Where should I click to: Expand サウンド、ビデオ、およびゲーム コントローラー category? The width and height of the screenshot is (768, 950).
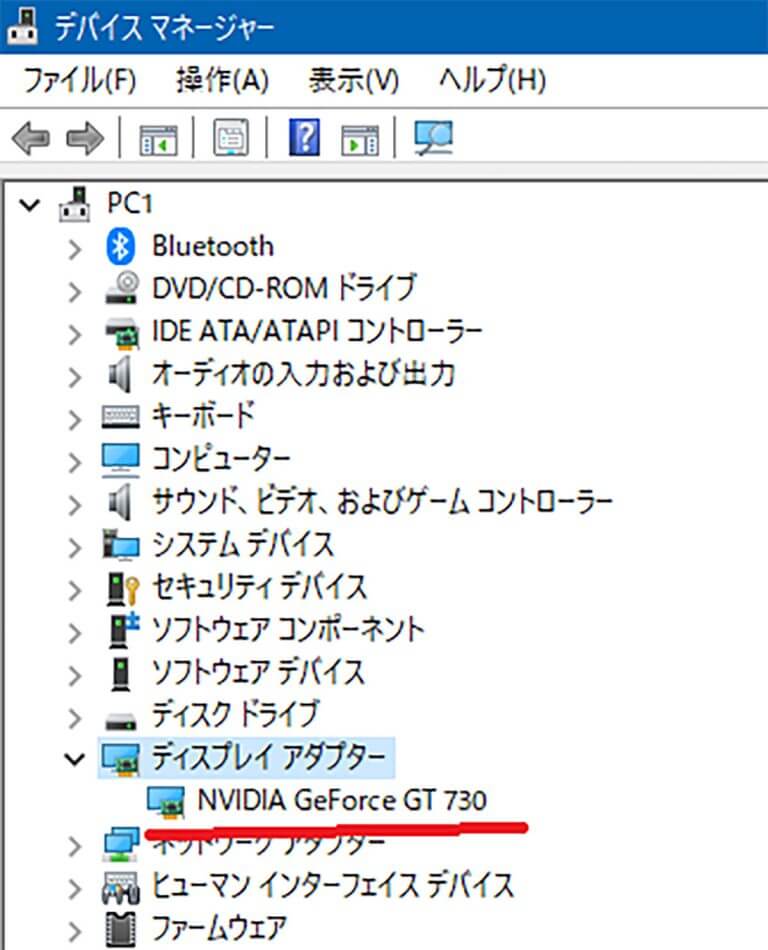point(74,505)
